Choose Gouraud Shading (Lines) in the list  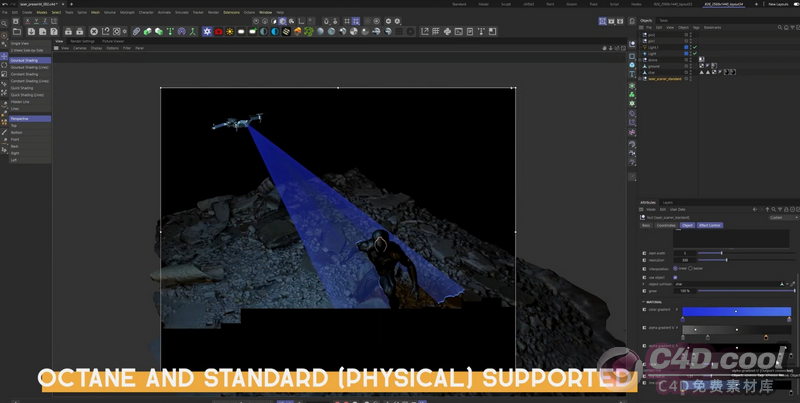click(30, 67)
